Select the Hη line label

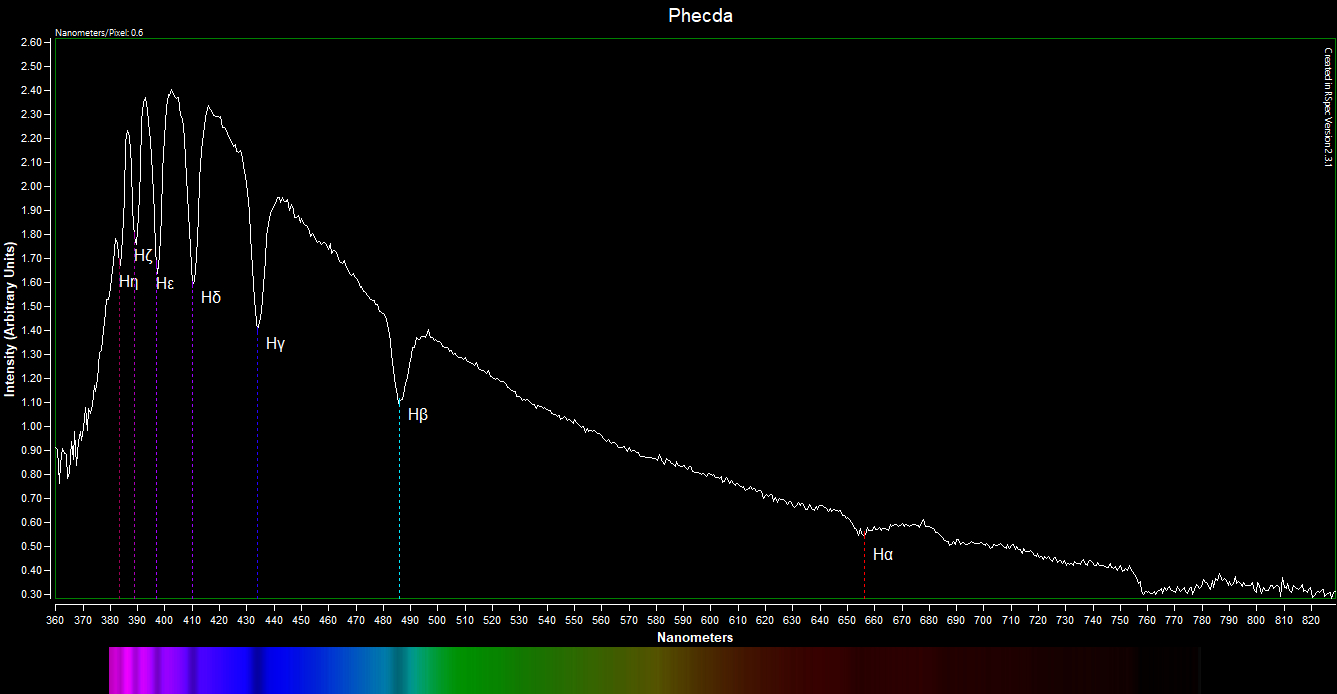[x=128, y=282]
